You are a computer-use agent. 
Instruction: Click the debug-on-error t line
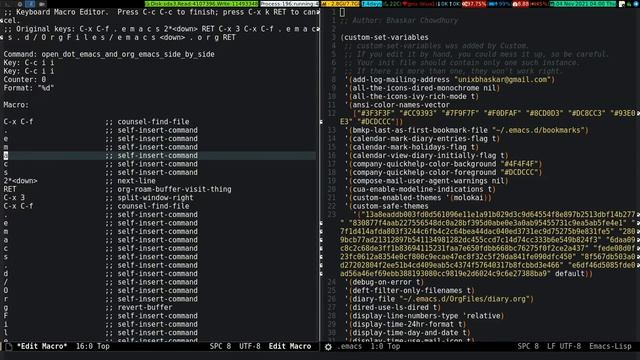click(384, 282)
